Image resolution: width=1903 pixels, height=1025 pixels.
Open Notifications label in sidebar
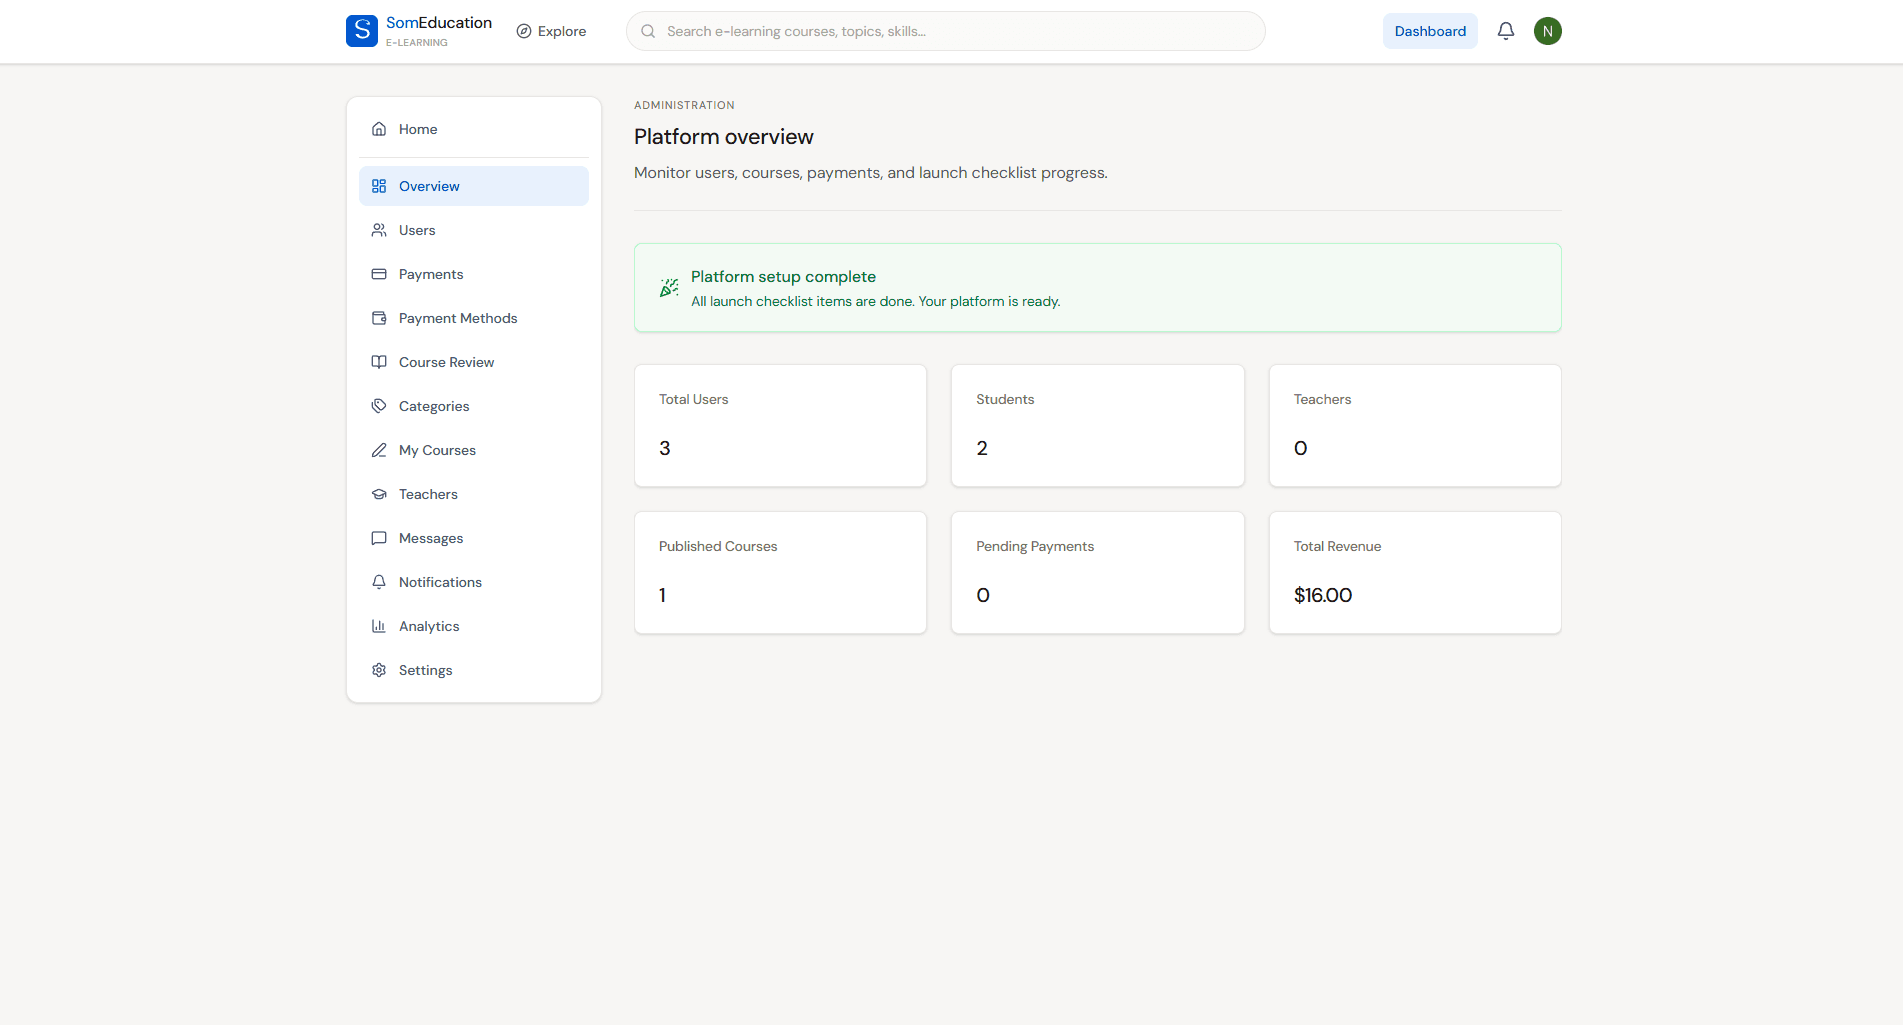pyautogui.click(x=440, y=582)
